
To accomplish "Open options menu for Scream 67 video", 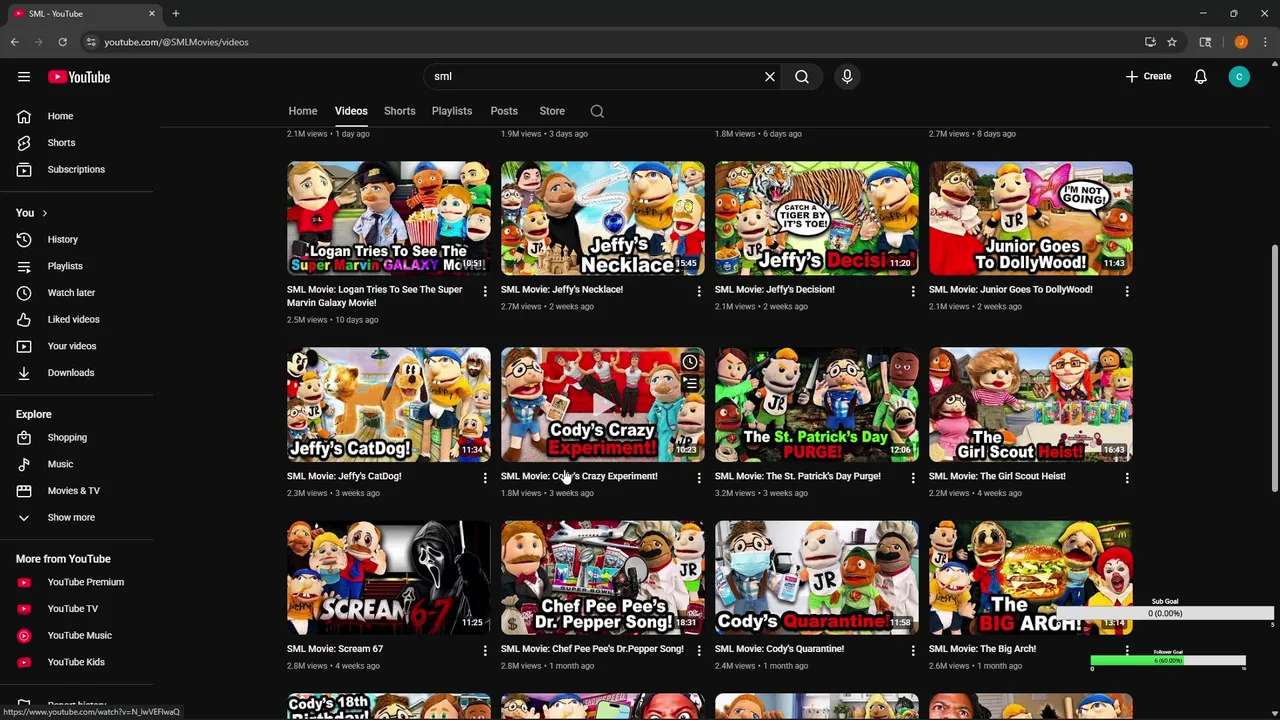I will coord(485,651).
